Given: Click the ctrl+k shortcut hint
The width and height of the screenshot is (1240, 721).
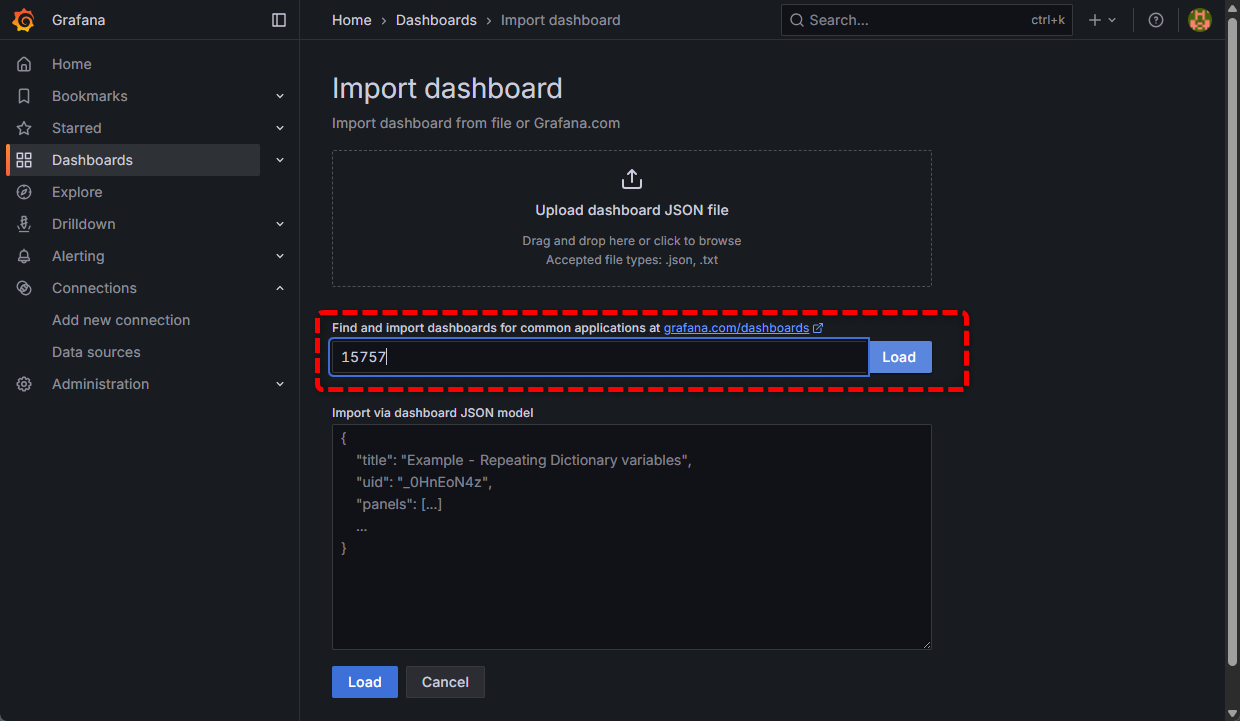Looking at the screenshot, I should click(x=1048, y=20).
